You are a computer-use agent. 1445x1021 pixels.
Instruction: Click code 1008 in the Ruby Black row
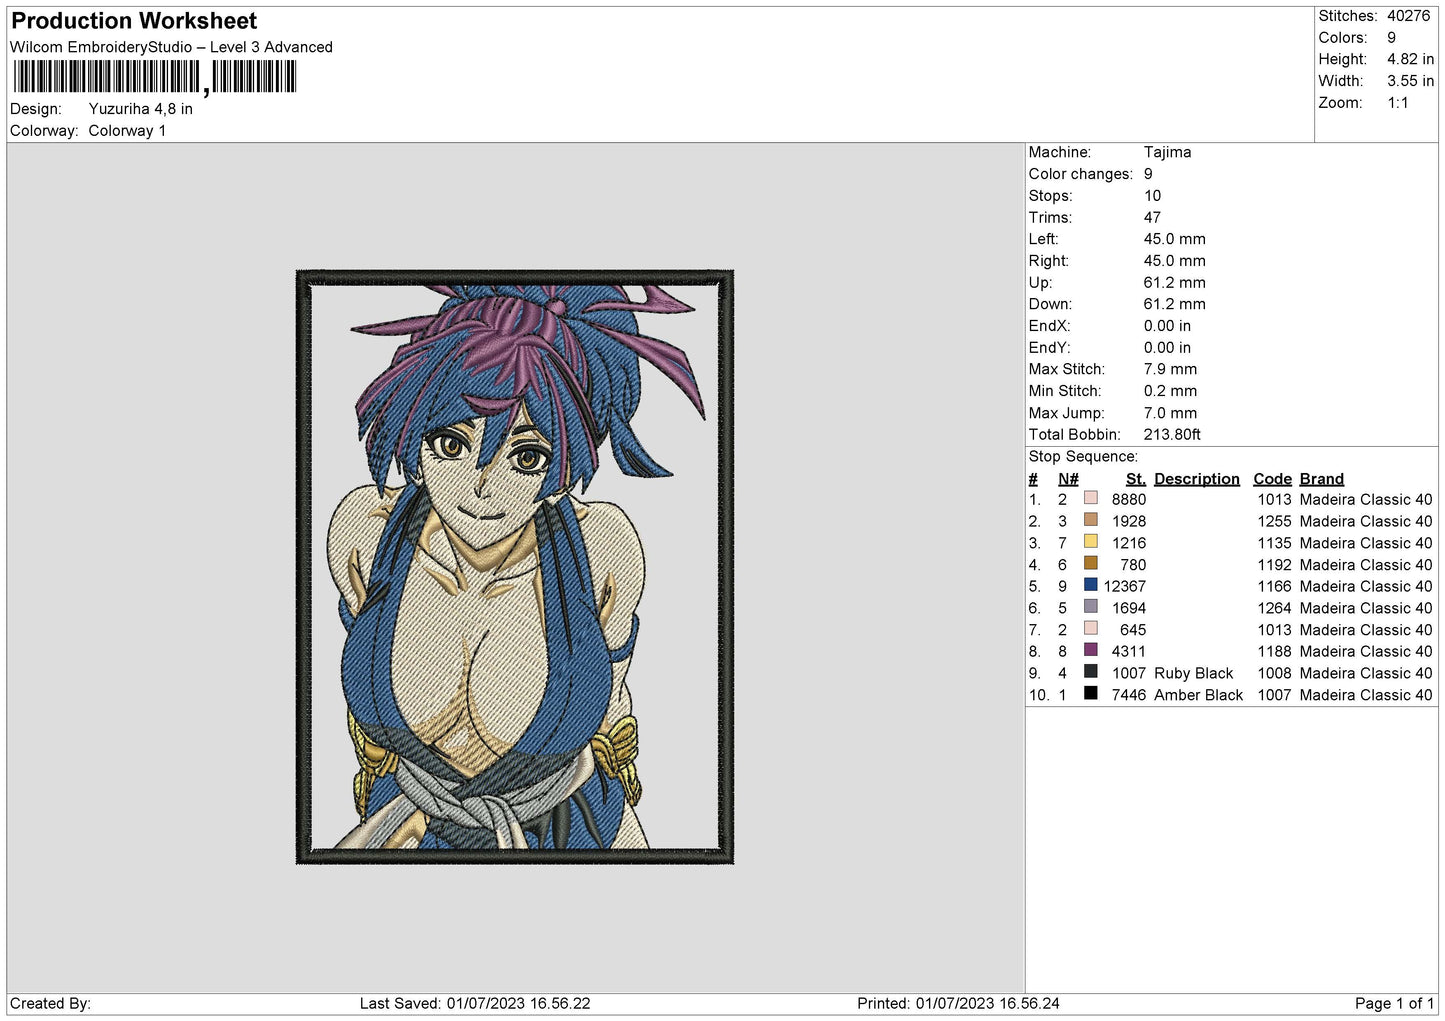point(1274,674)
